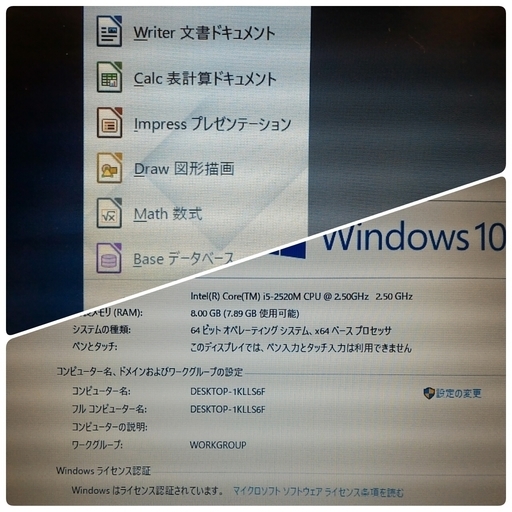
Task: Click the shield icon beside 設定の変更
Action: (x=429, y=393)
